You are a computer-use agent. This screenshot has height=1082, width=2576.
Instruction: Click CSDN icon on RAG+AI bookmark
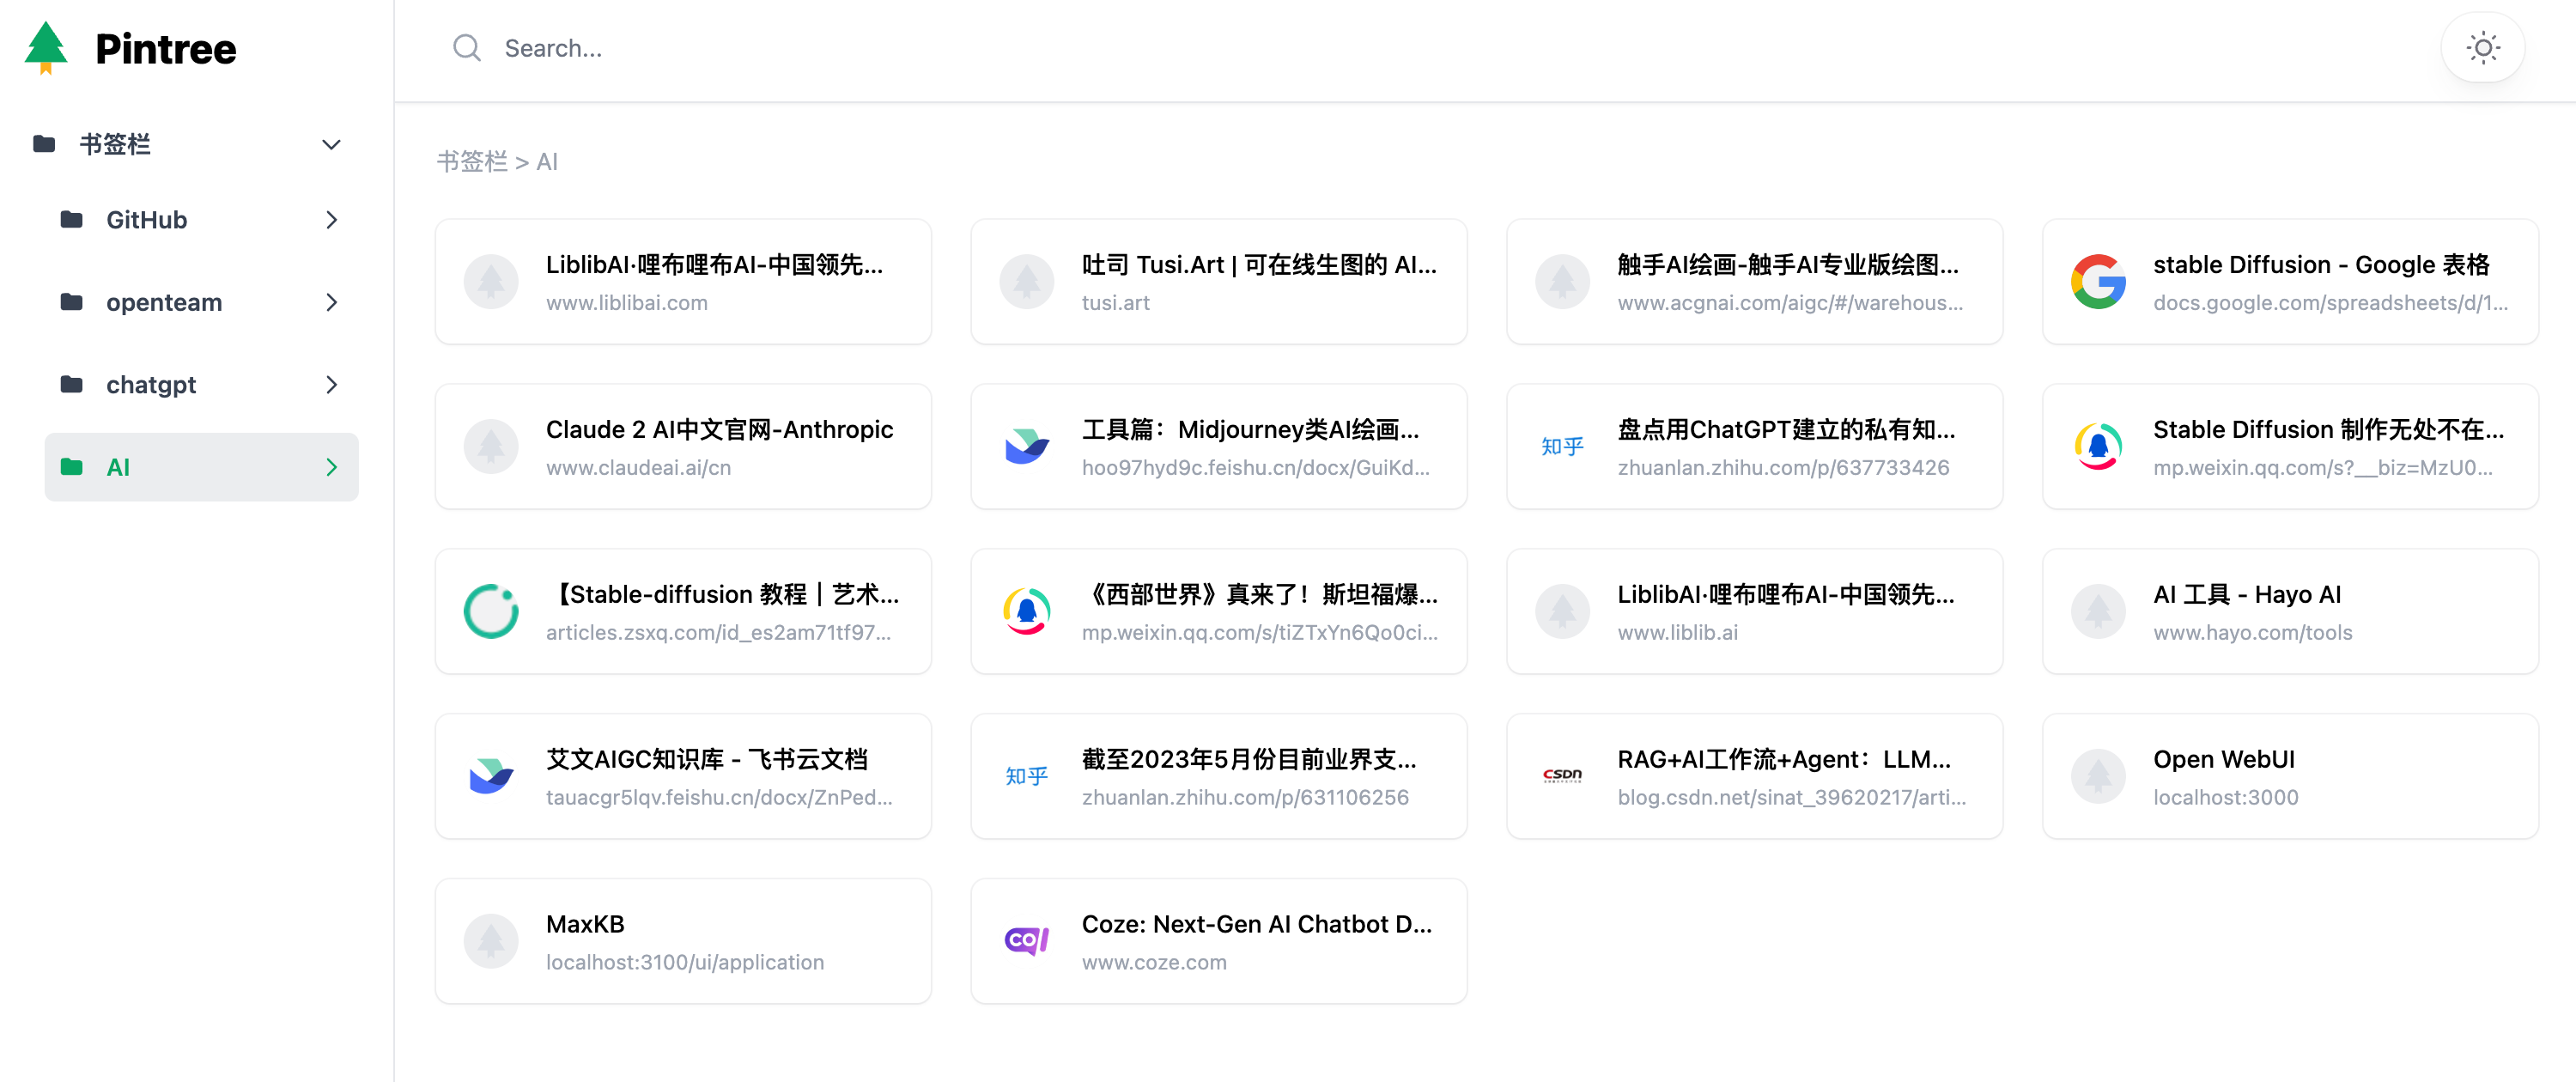point(1562,776)
